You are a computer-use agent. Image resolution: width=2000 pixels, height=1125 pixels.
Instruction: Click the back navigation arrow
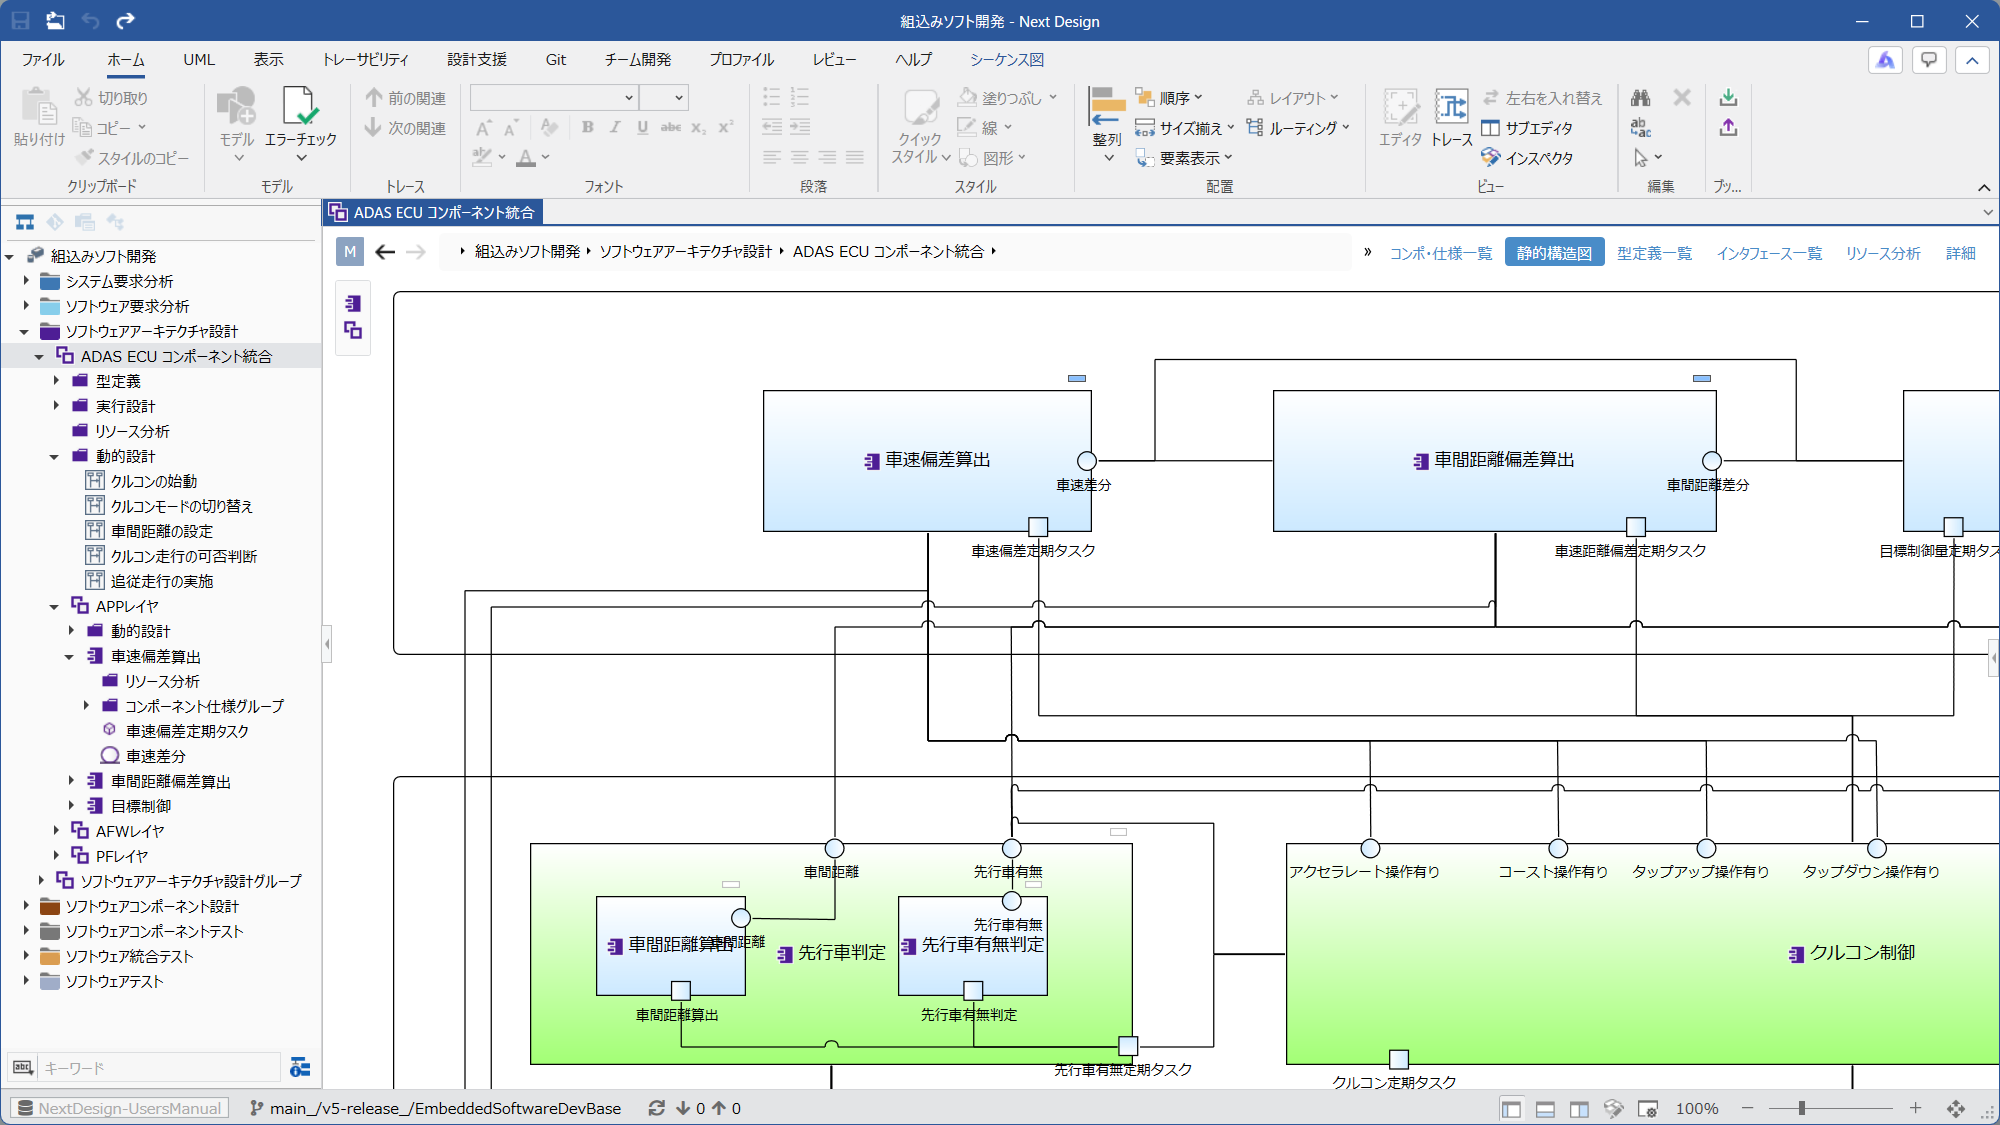tap(385, 252)
